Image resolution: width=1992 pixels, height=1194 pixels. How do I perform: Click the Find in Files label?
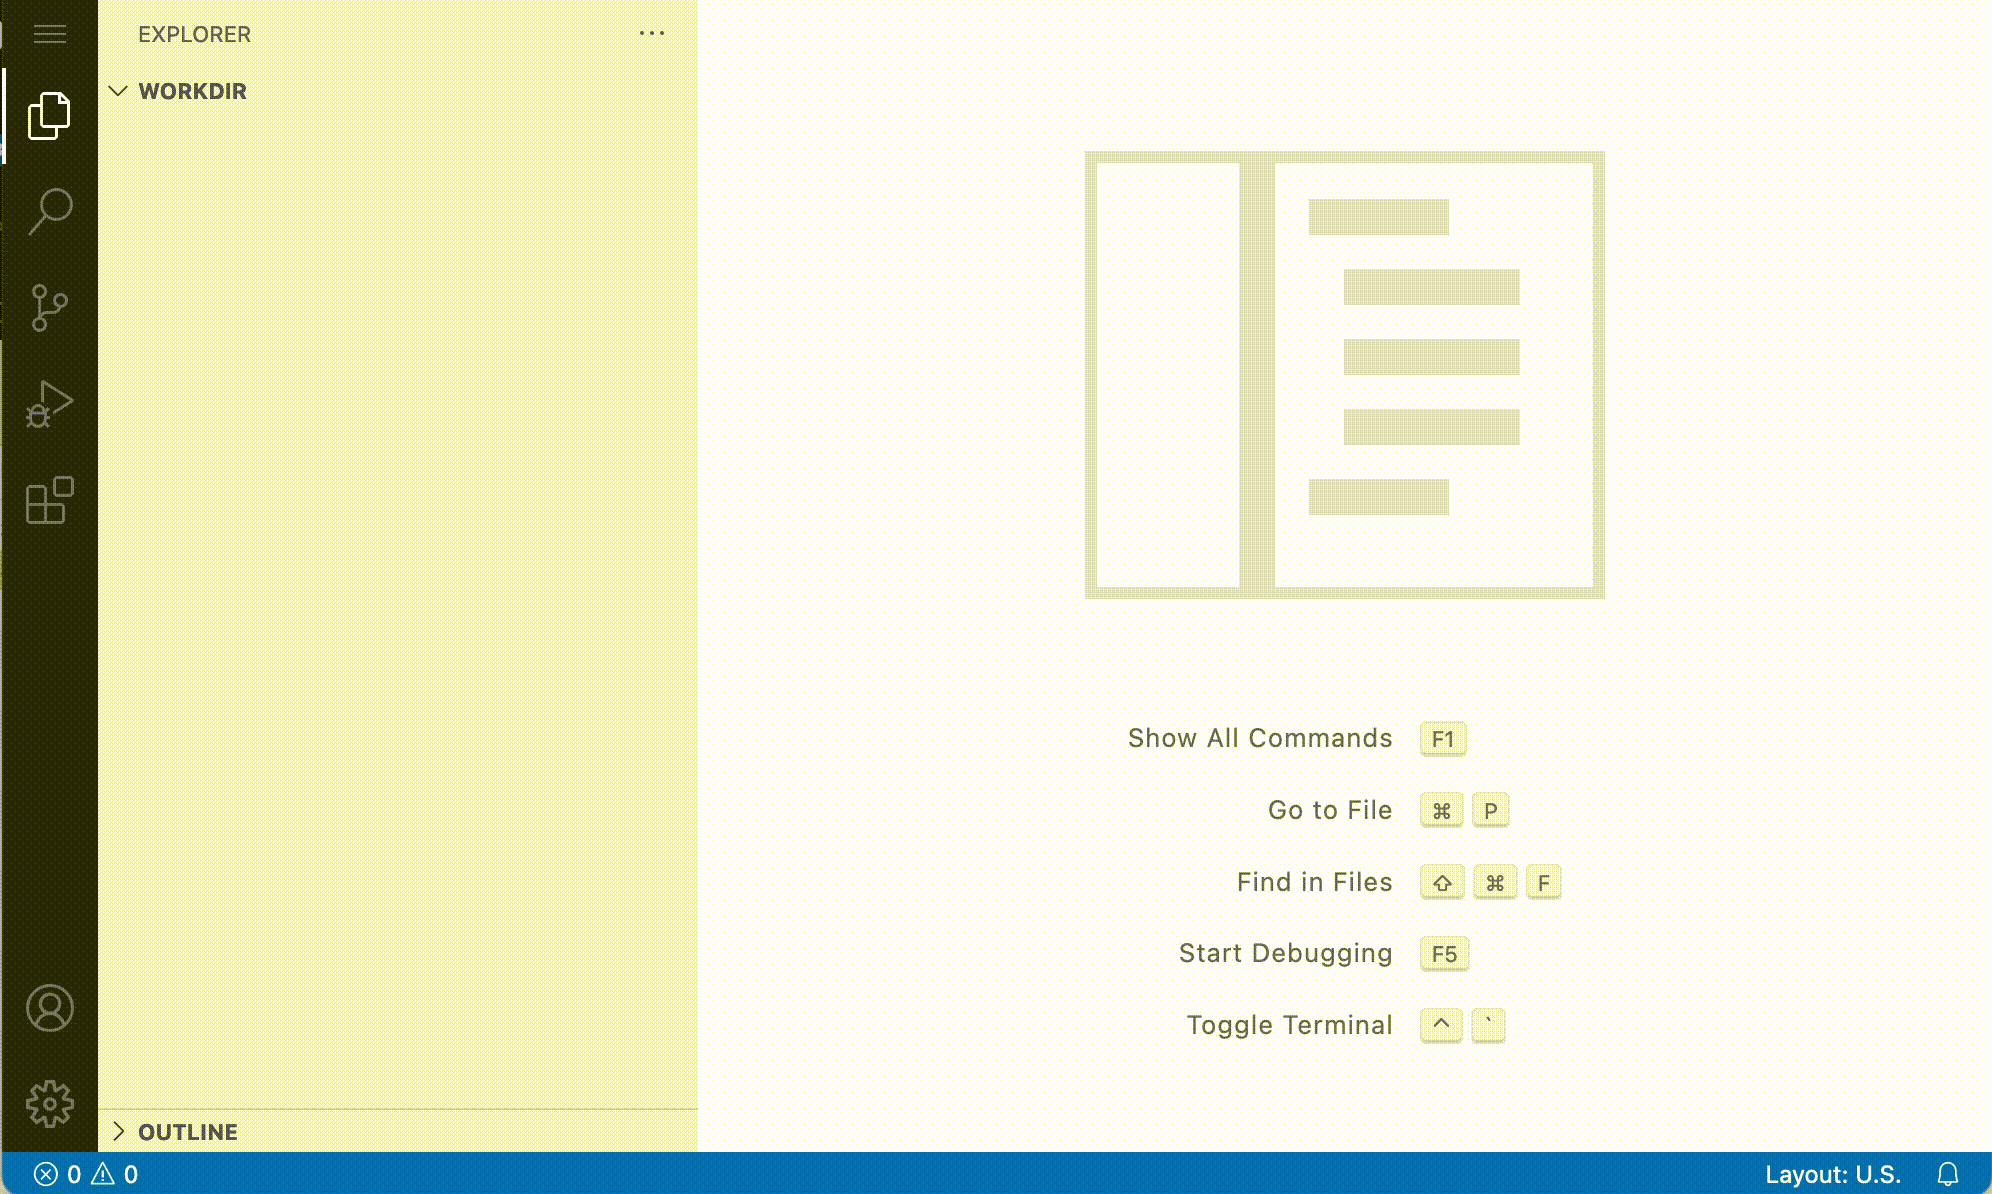[1313, 882]
